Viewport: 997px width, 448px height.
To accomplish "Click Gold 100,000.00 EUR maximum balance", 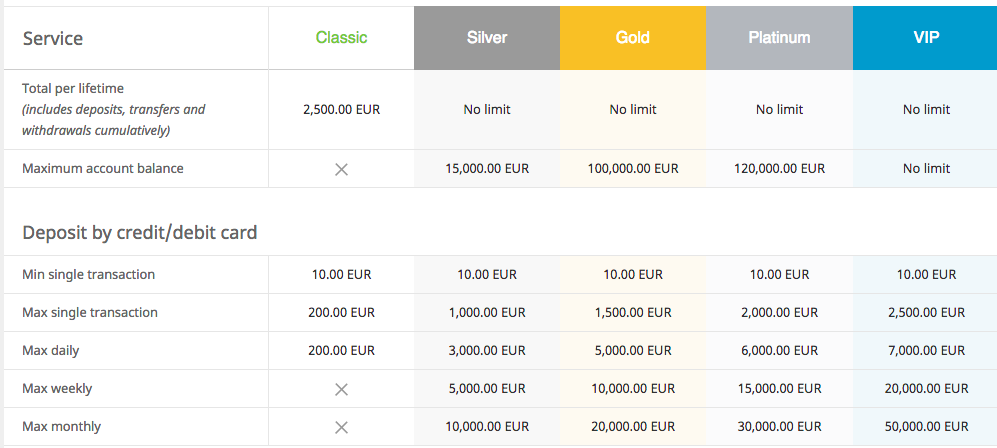I will click(x=633, y=169).
